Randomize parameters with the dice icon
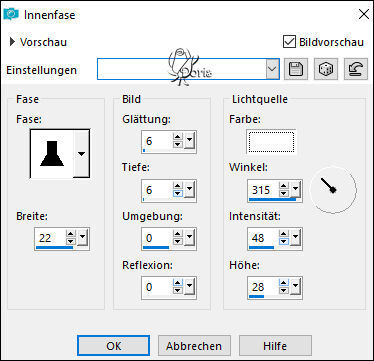This screenshot has width=374, height=361. pos(326,69)
